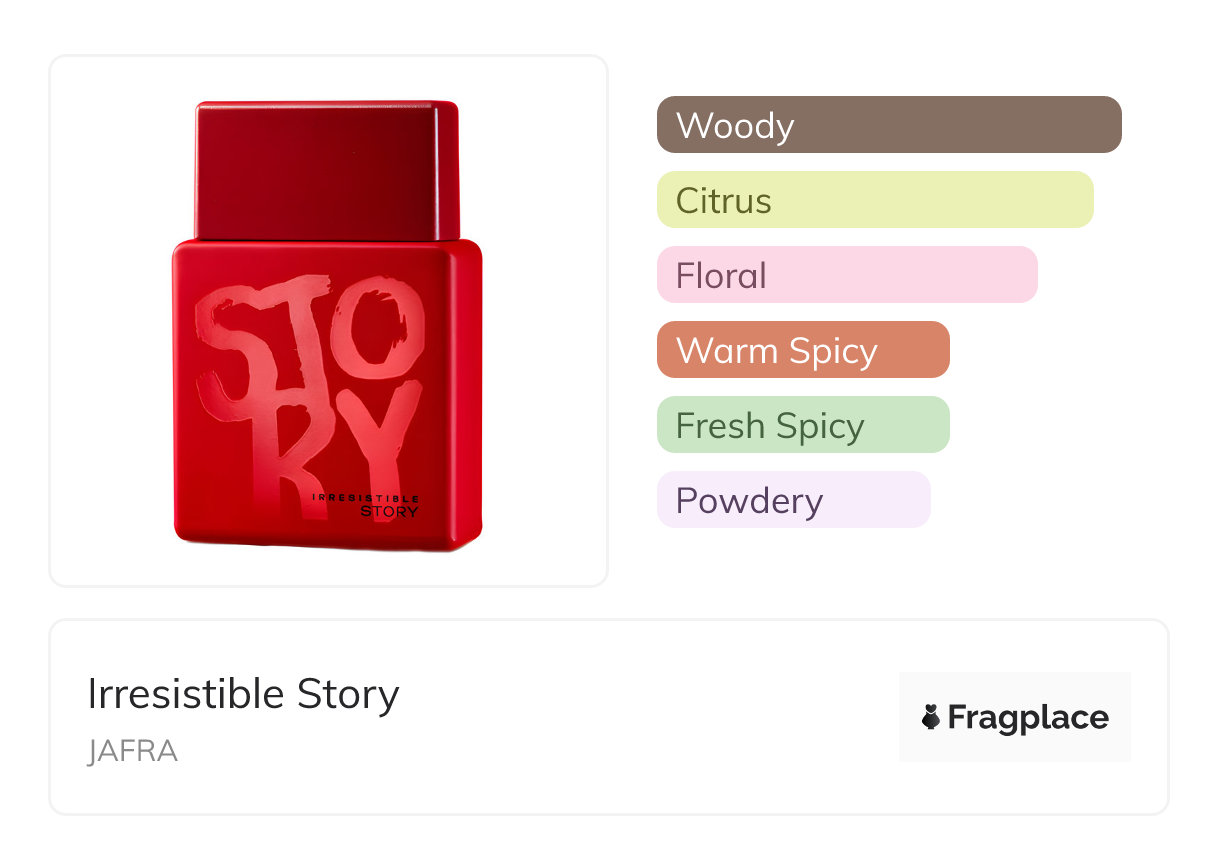
Task: Open the Irresistible Story title link
Action: (243, 694)
